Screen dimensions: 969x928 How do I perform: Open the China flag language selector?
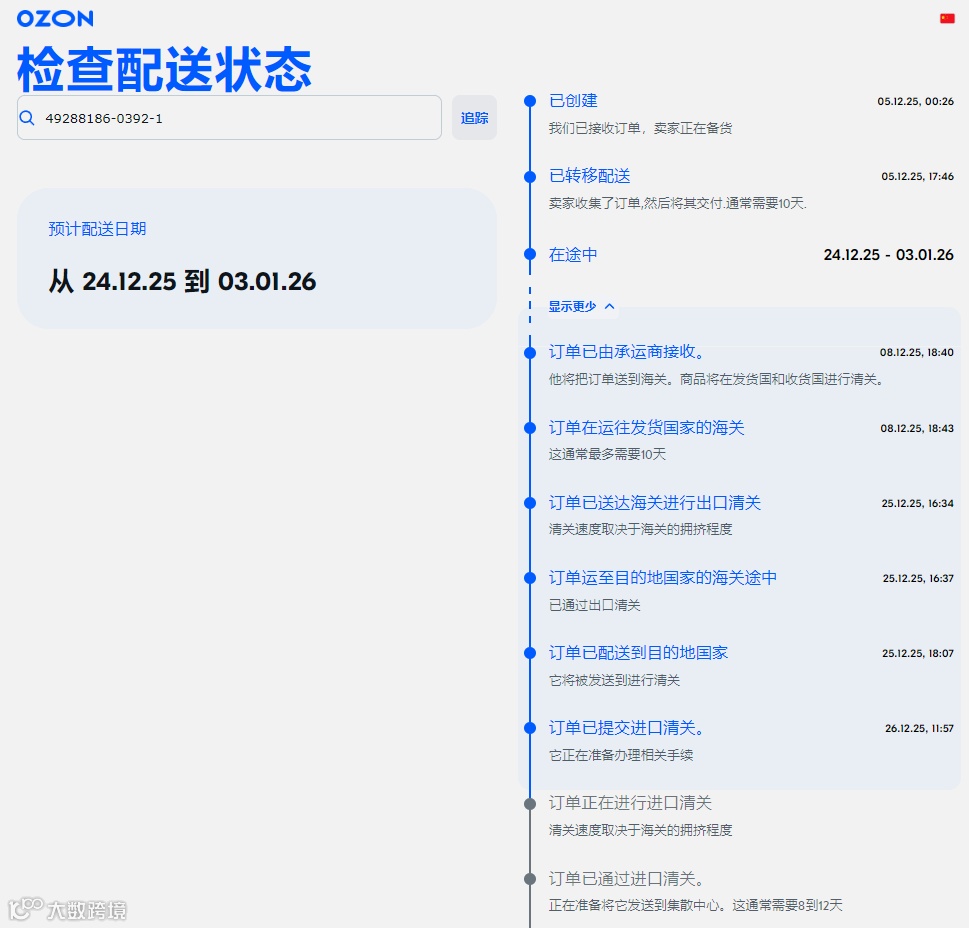click(x=947, y=19)
